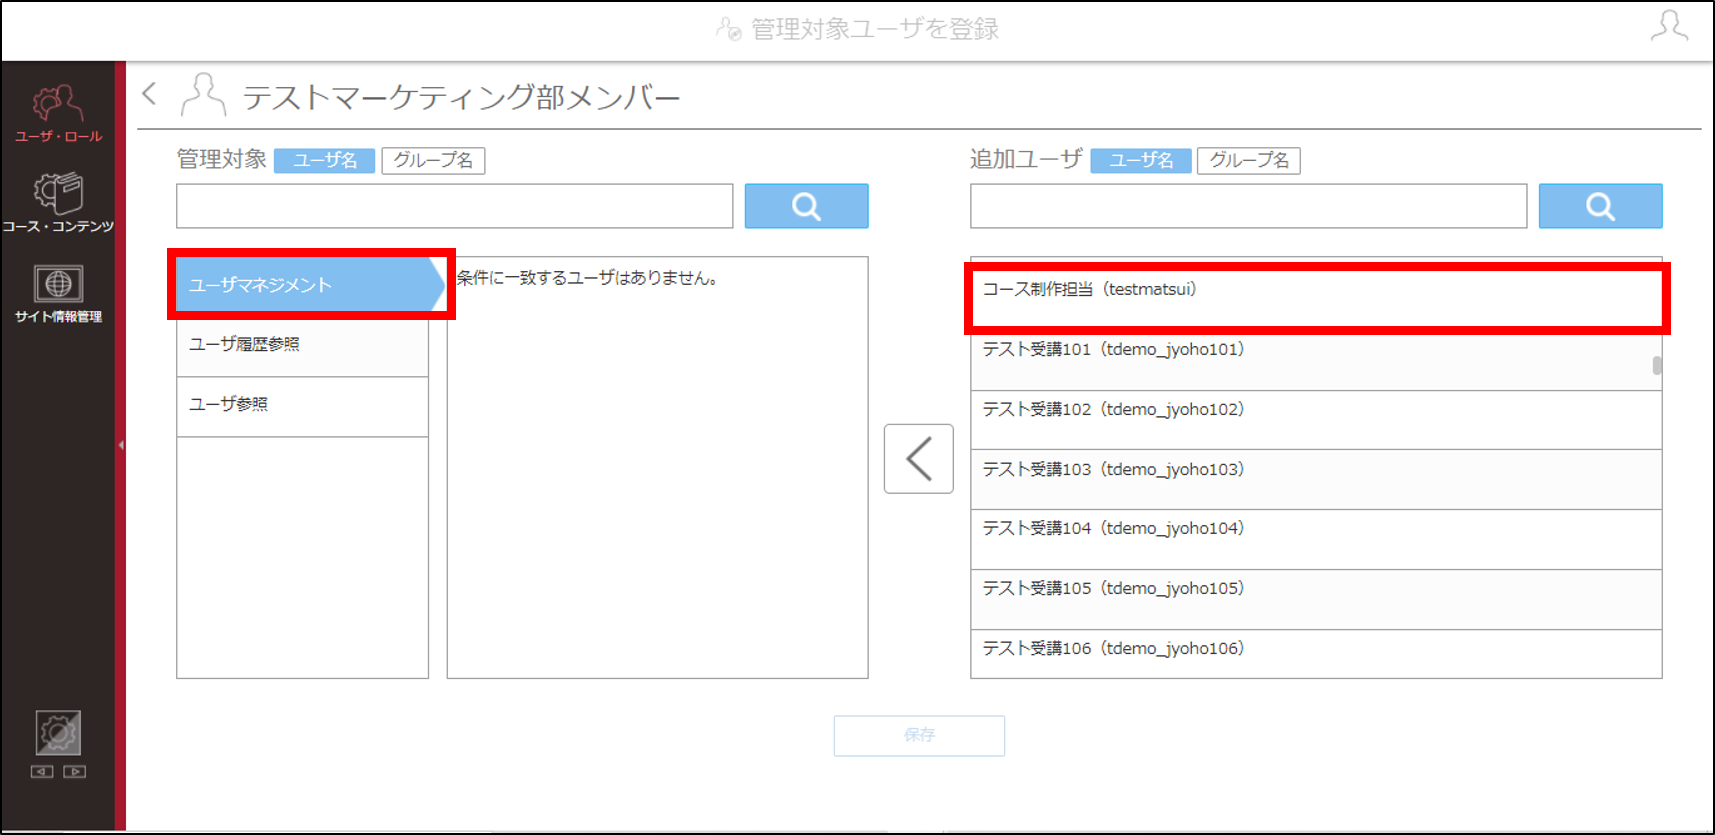Select user テスト受講103 (tdemo_jyoho103)
The height and width of the screenshot is (835, 1715).
[x=1316, y=480]
